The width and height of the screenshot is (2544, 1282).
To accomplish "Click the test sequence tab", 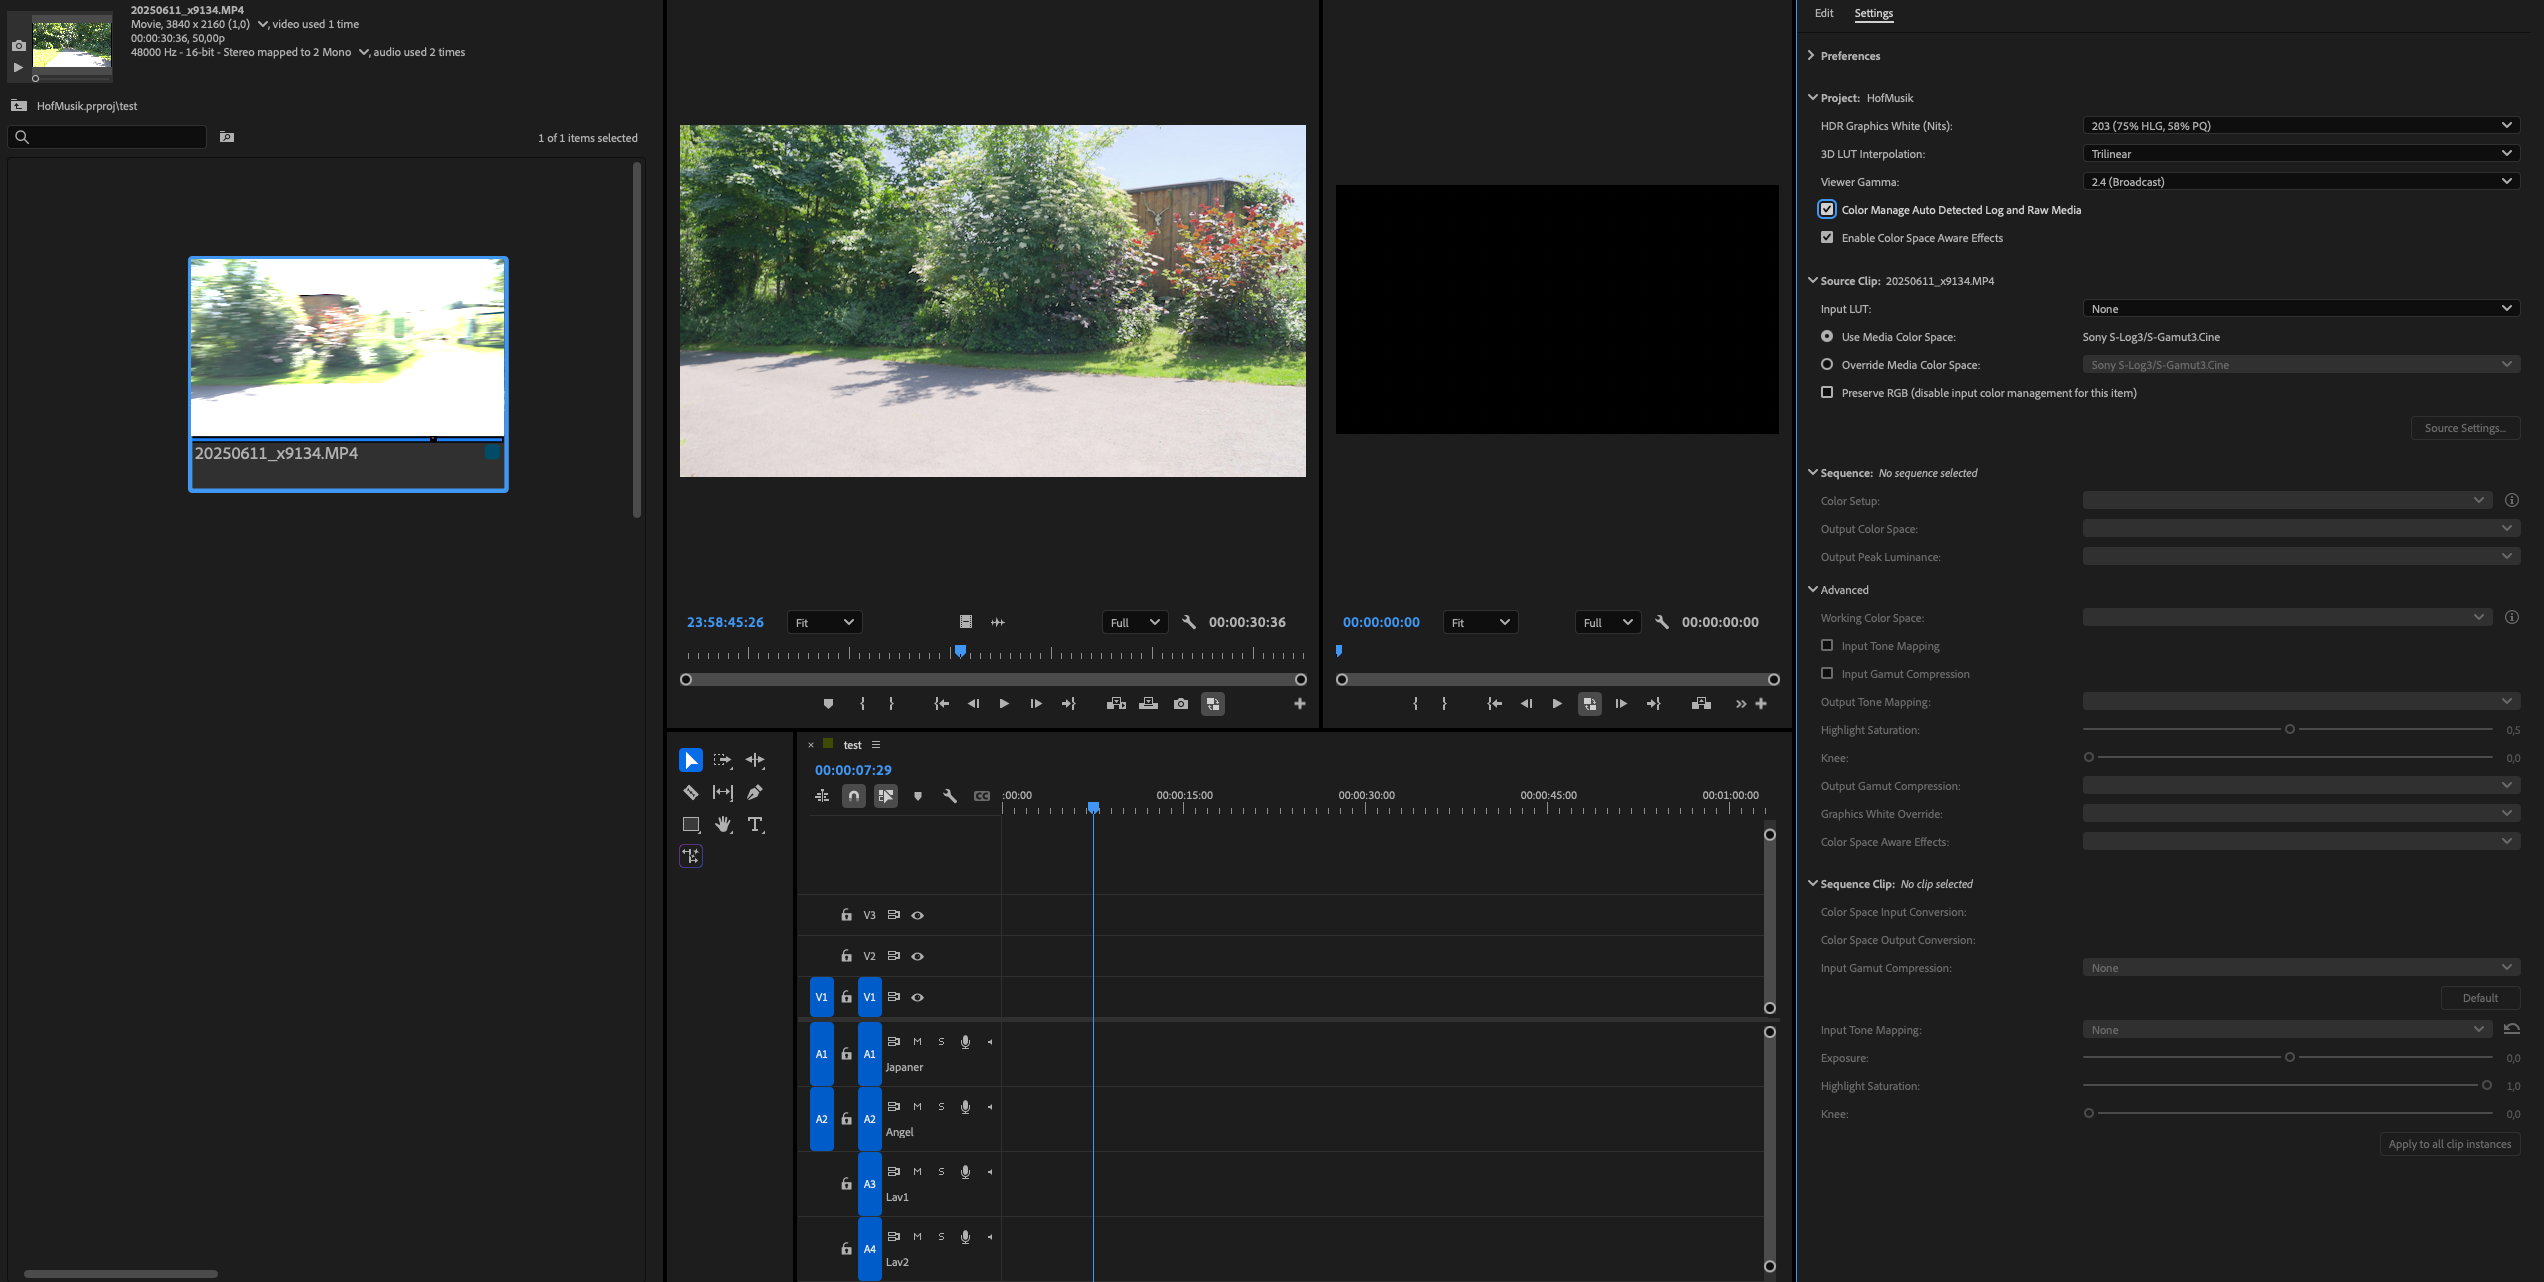I will [x=852, y=744].
